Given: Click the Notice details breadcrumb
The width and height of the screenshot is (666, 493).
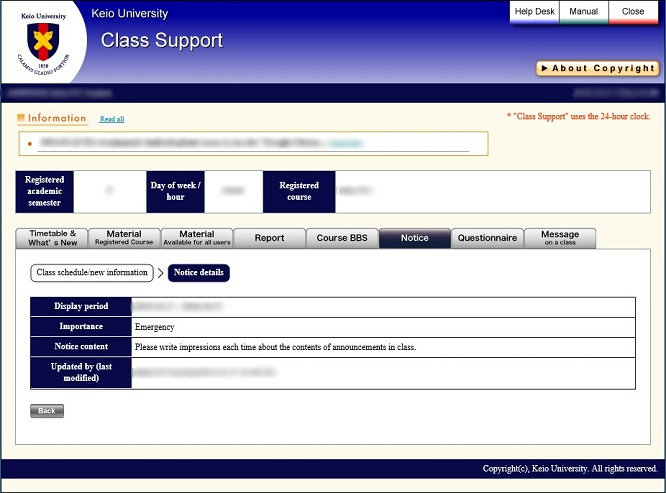Looking at the screenshot, I should [x=198, y=272].
